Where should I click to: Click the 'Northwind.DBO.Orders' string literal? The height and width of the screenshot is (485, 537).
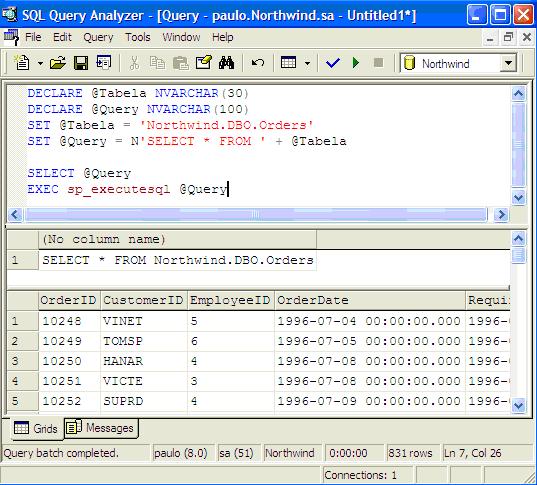coord(226,125)
